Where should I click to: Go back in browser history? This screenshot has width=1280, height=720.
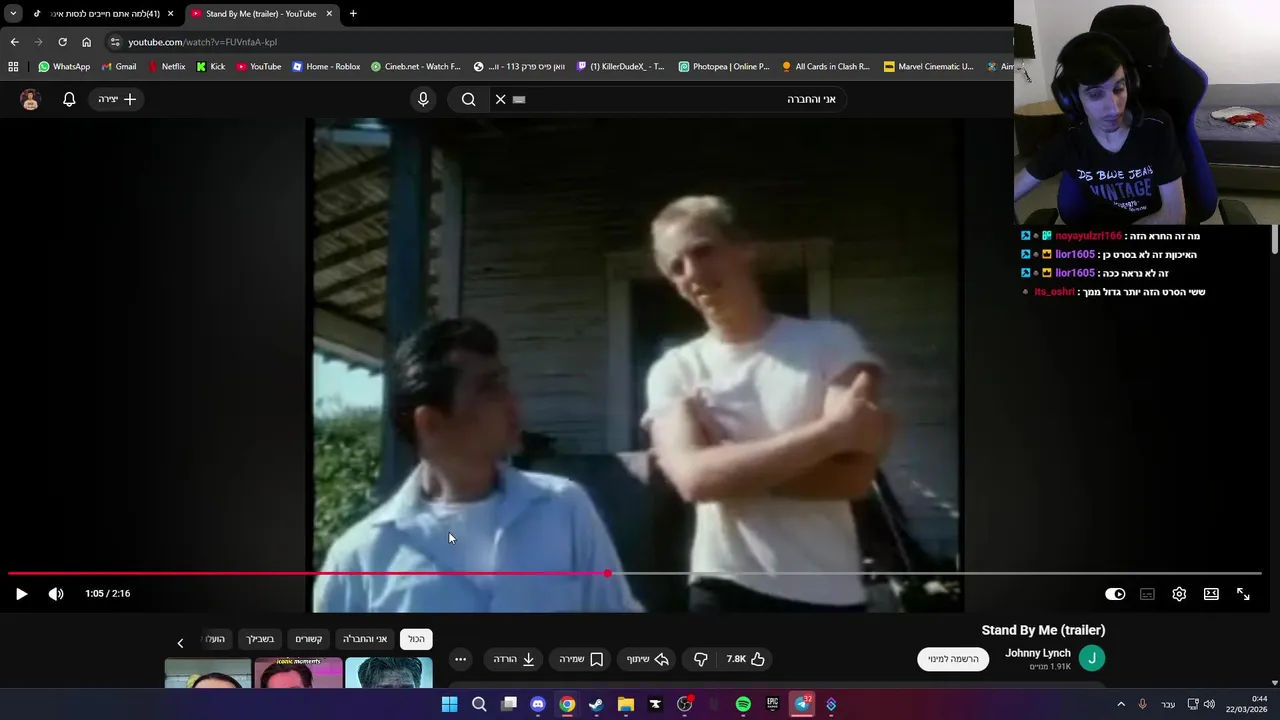coord(14,42)
